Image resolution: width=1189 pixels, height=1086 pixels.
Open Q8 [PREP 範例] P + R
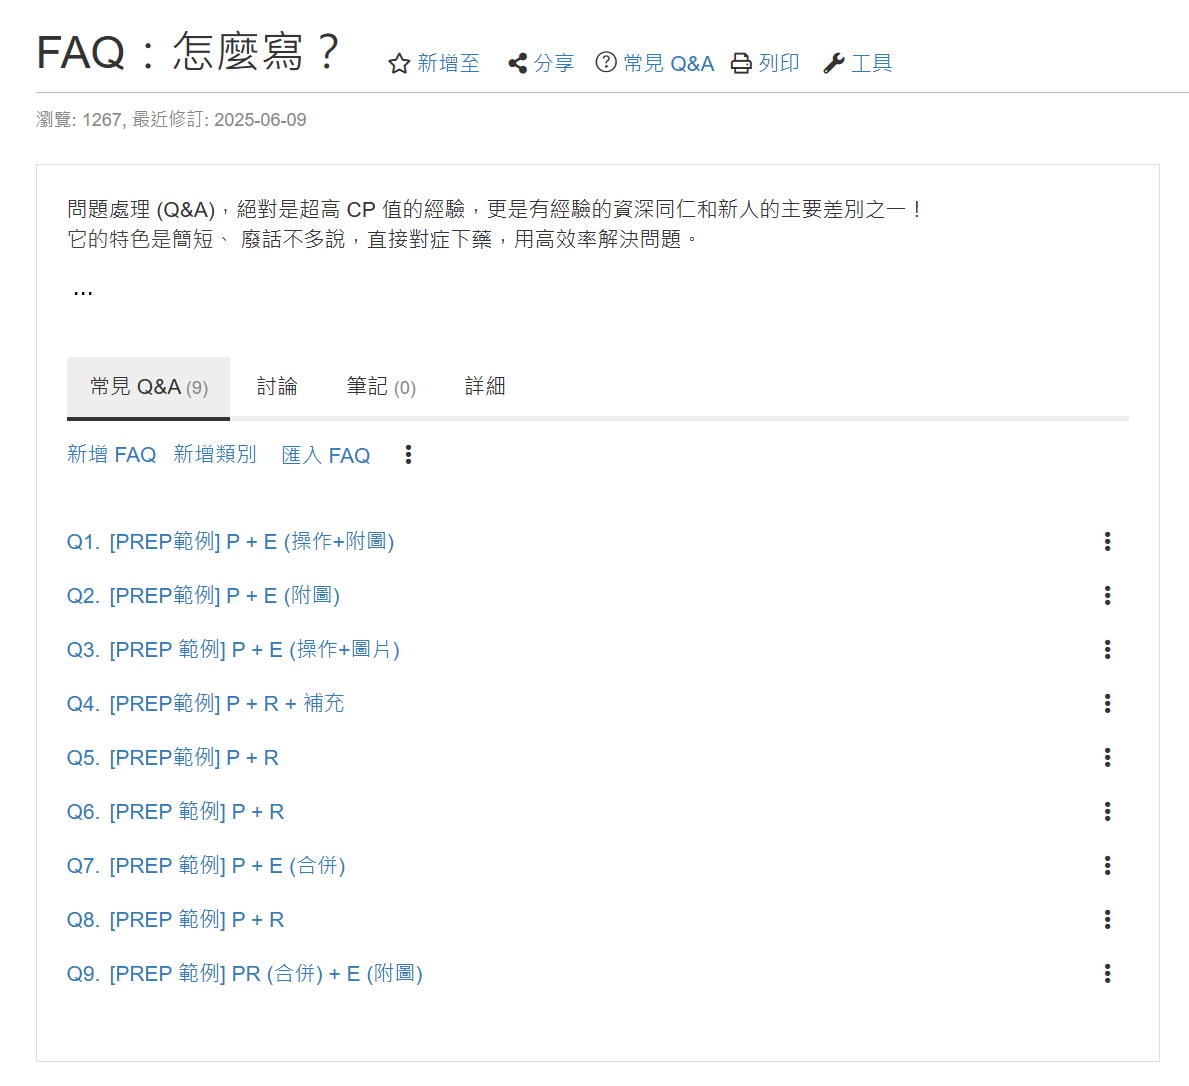click(176, 919)
